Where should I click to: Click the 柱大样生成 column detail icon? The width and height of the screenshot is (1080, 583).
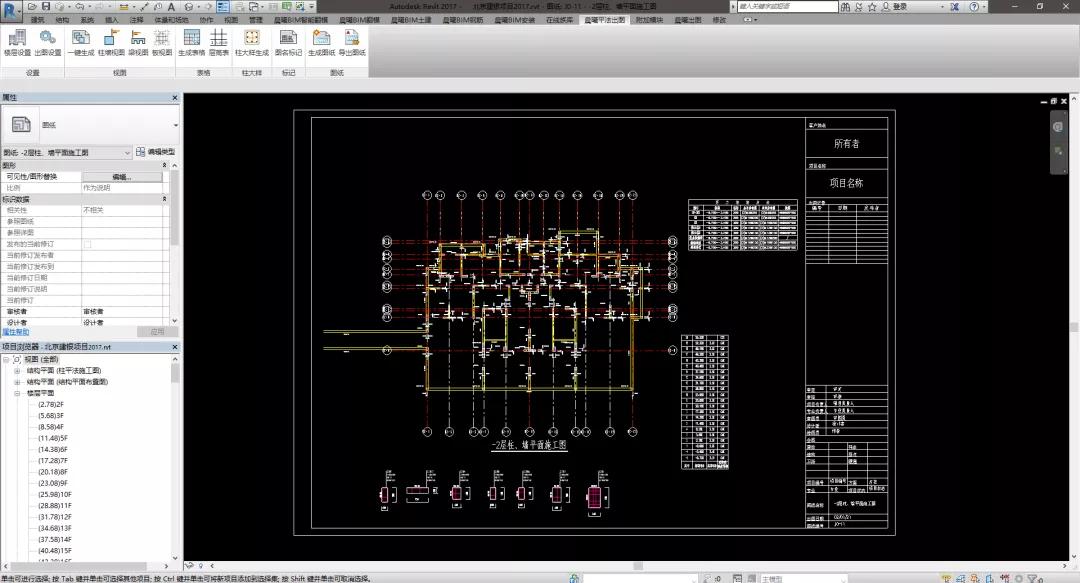coord(252,43)
